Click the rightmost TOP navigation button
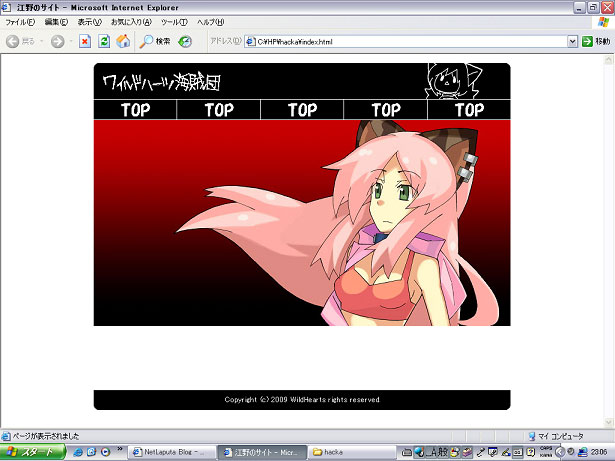The image size is (615, 461). point(469,110)
